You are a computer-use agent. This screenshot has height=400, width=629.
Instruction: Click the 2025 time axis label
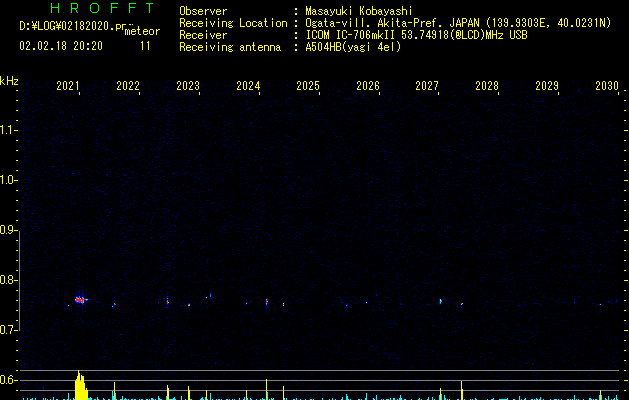308,86
